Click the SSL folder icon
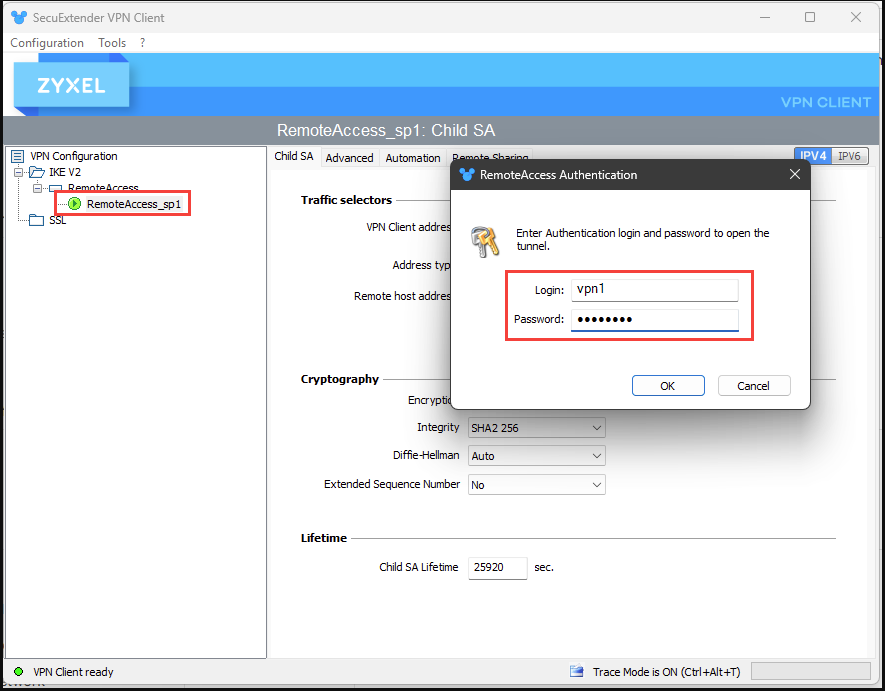 tap(37, 220)
